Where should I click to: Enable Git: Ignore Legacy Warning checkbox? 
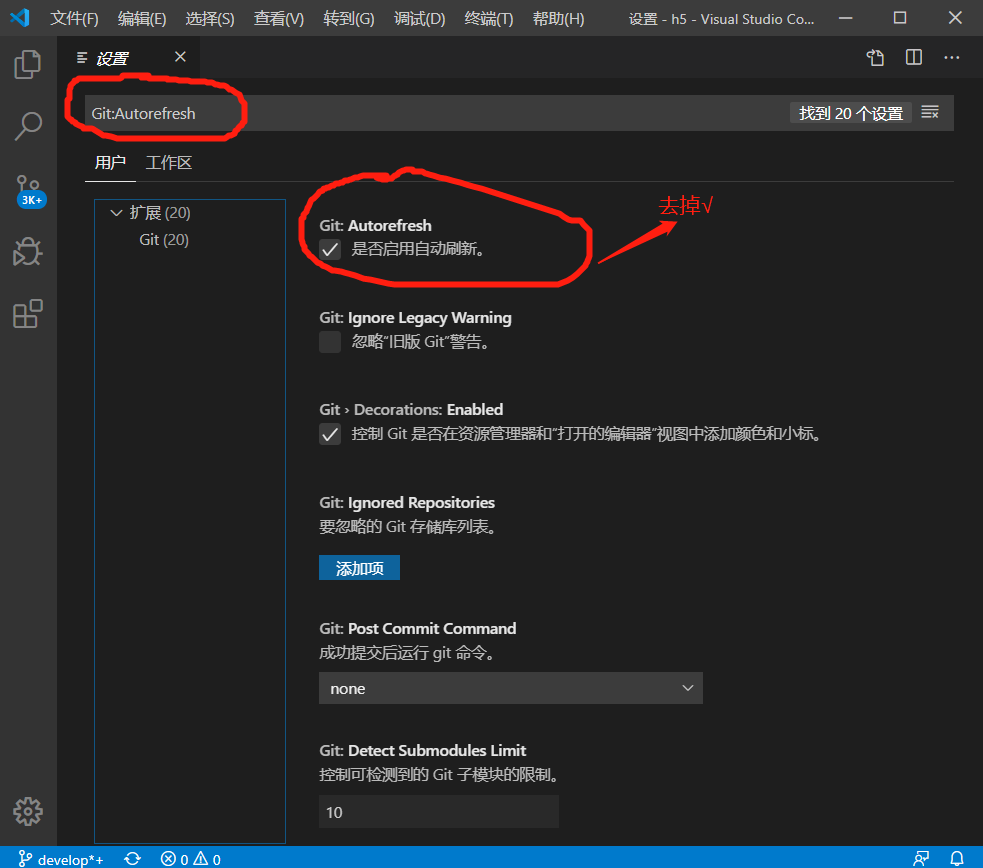tap(330, 342)
